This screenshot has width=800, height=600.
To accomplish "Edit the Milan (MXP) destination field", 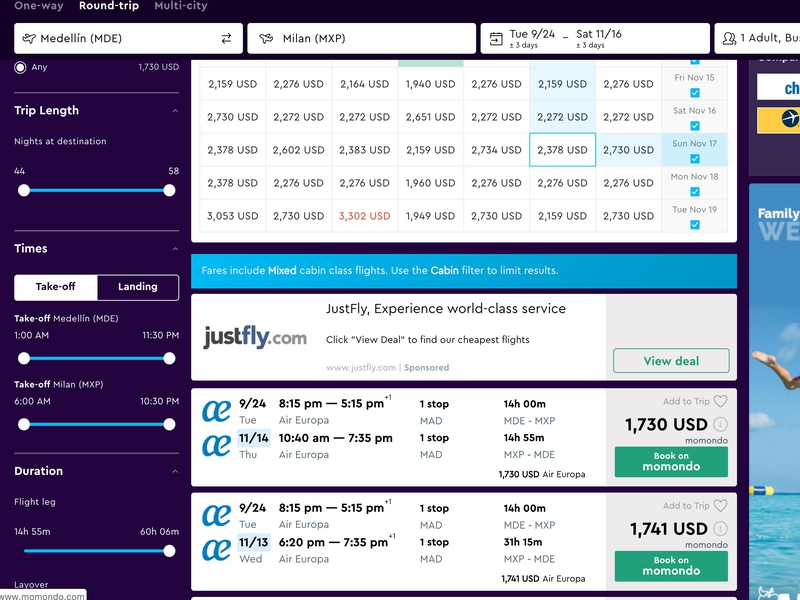I will point(362,38).
